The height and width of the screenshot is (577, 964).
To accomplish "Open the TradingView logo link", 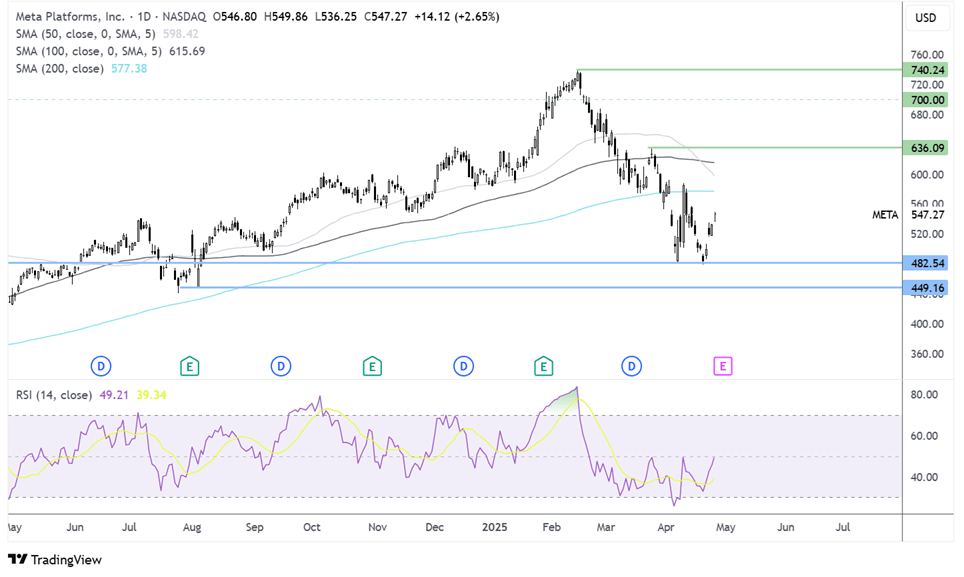I will click(55, 560).
